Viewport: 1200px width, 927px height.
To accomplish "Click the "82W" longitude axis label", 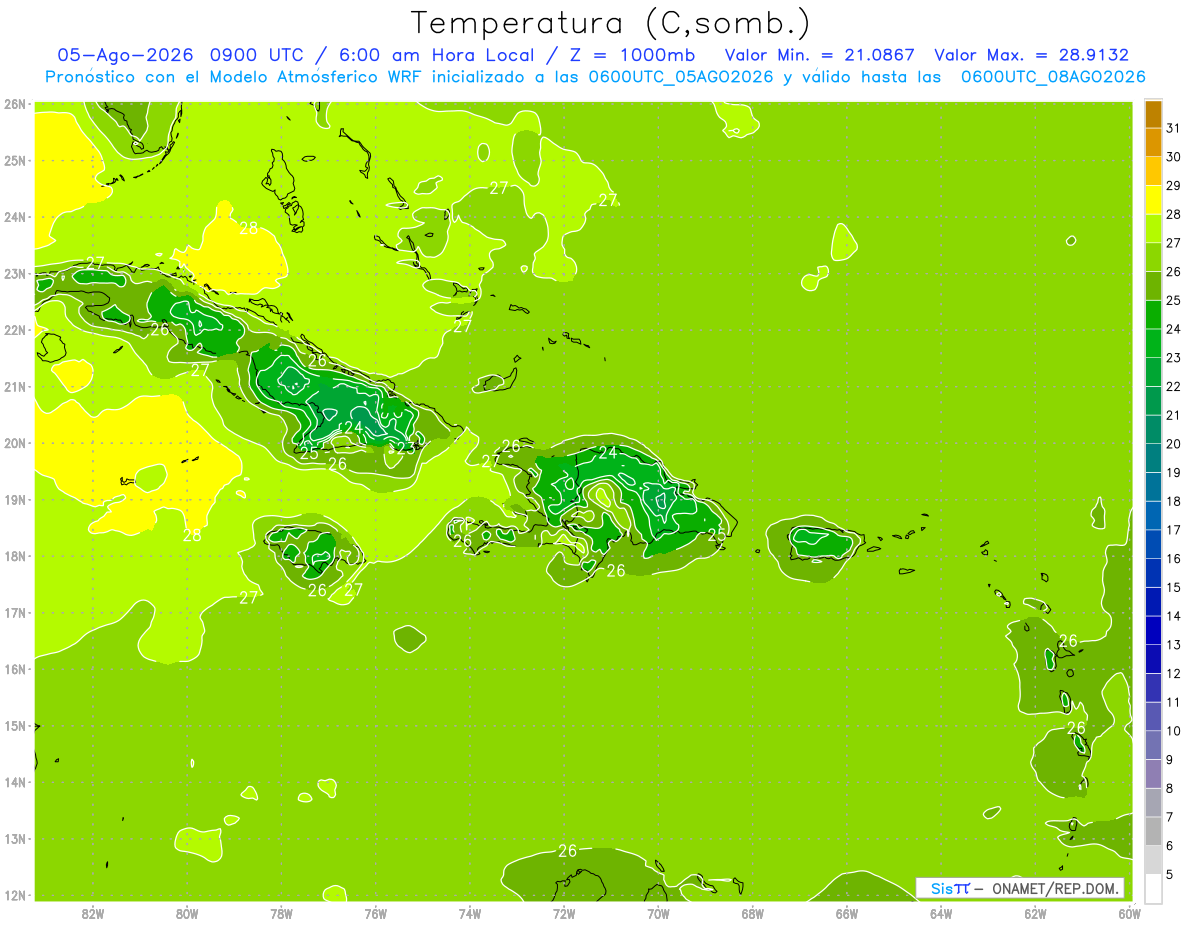I will 92,913.
